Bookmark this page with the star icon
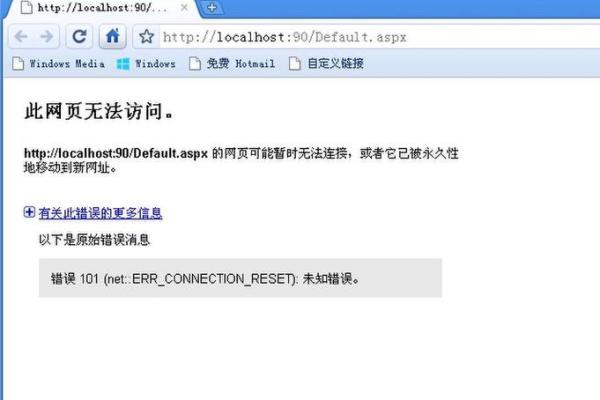Screen dimensions: 600x400 pyautogui.click(x=146, y=37)
